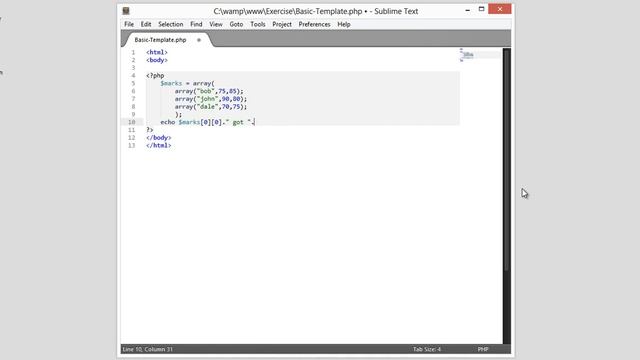
Task: Click the <body> opening tag
Action: 157,60
